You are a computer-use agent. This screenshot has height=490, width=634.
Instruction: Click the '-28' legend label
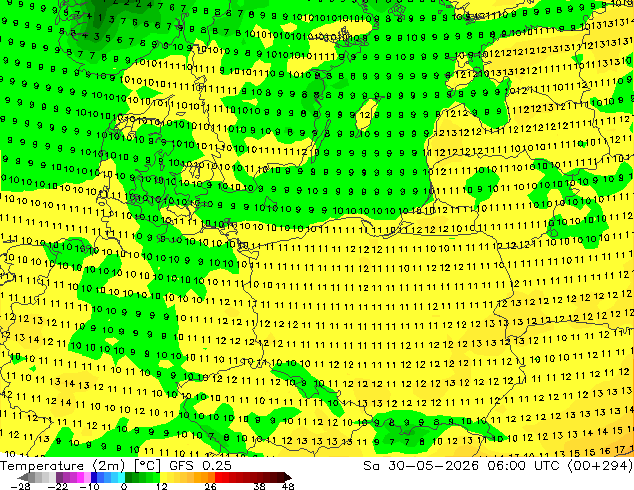20,486
